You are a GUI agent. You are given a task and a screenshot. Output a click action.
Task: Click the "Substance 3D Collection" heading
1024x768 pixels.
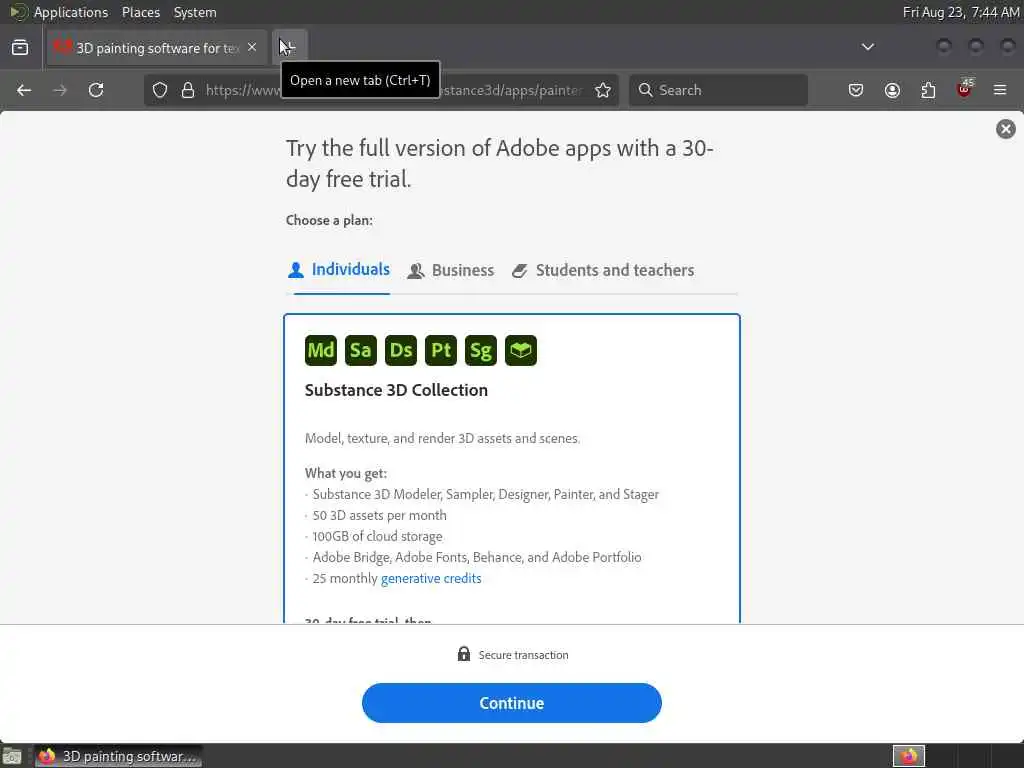396,390
